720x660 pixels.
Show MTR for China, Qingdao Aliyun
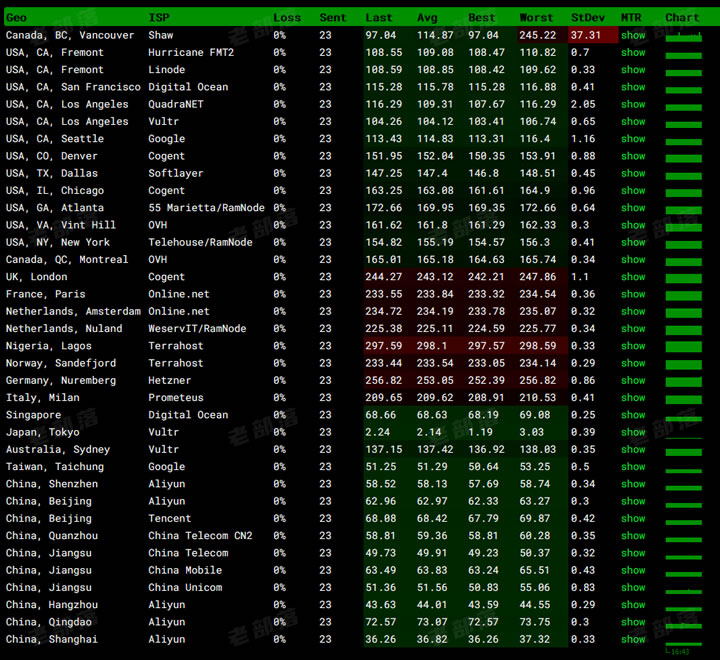[633, 622]
